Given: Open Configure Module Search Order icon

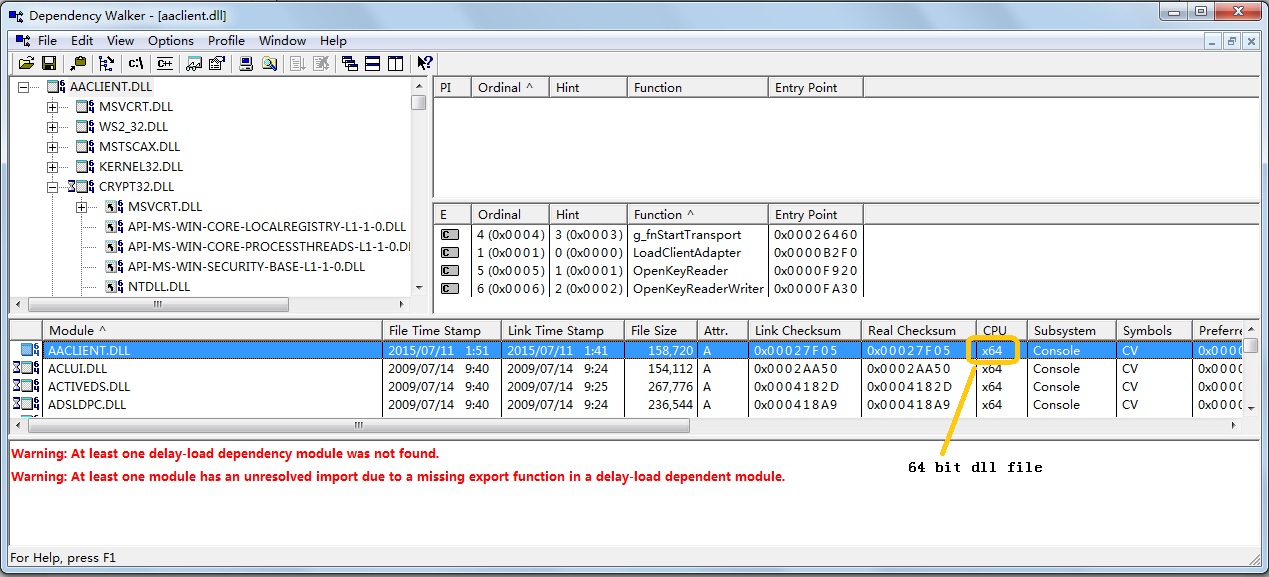Looking at the screenshot, I should (269, 63).
